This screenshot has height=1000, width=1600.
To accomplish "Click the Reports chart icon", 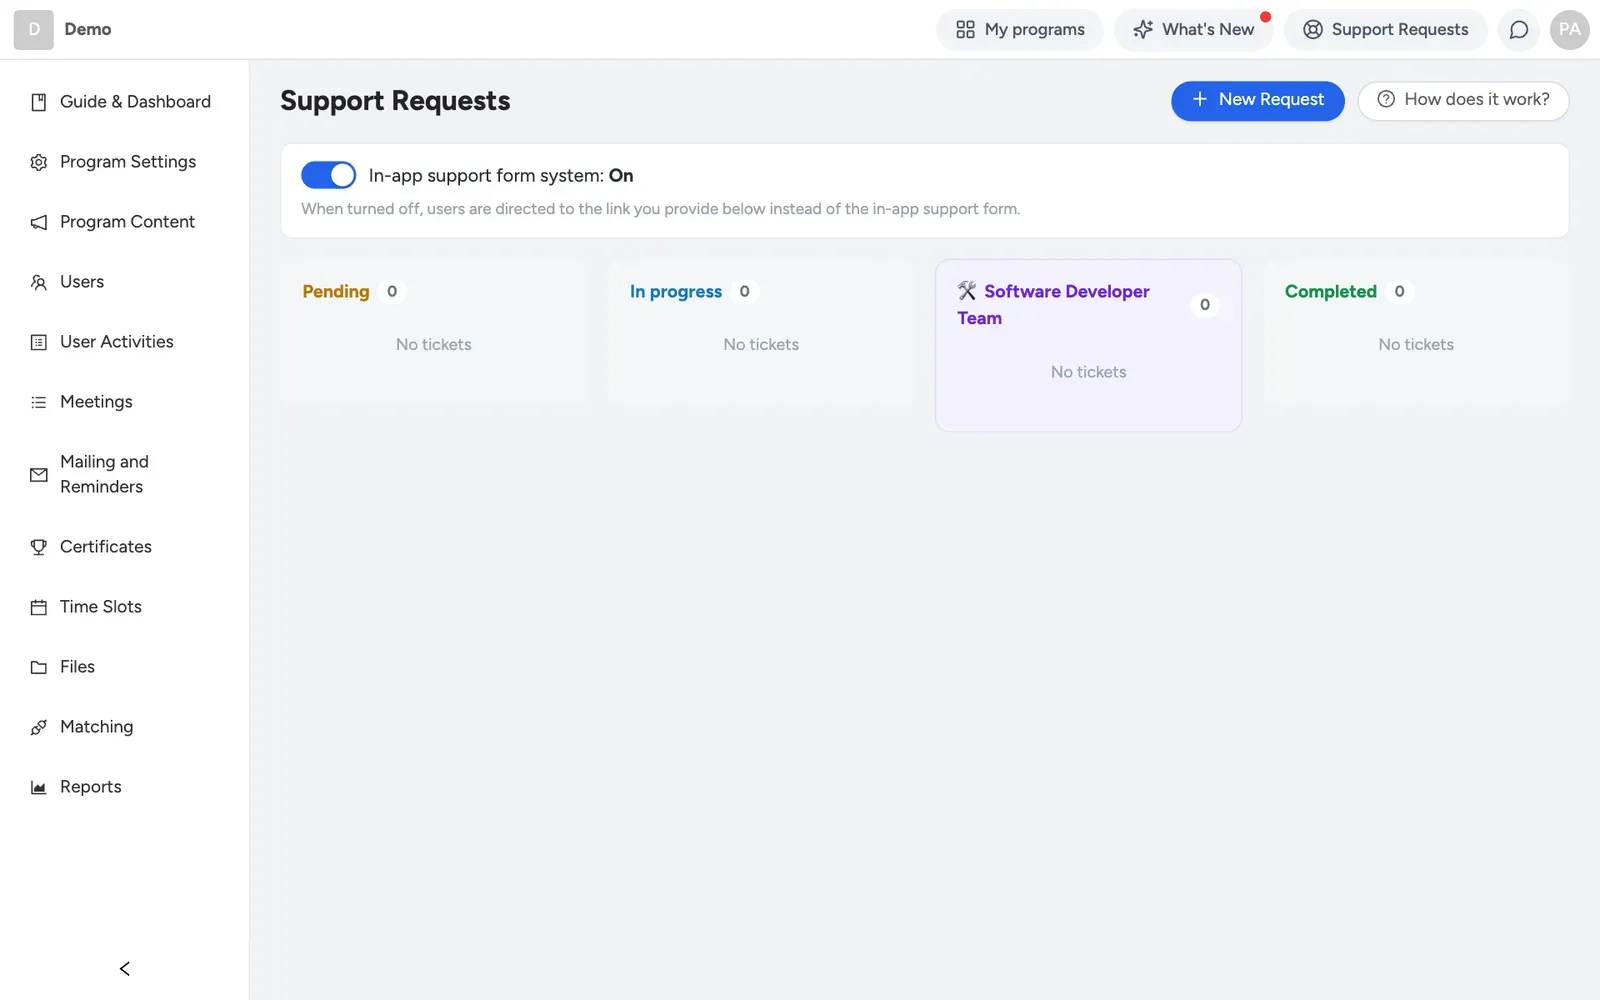I will click(x=39, y=787).
